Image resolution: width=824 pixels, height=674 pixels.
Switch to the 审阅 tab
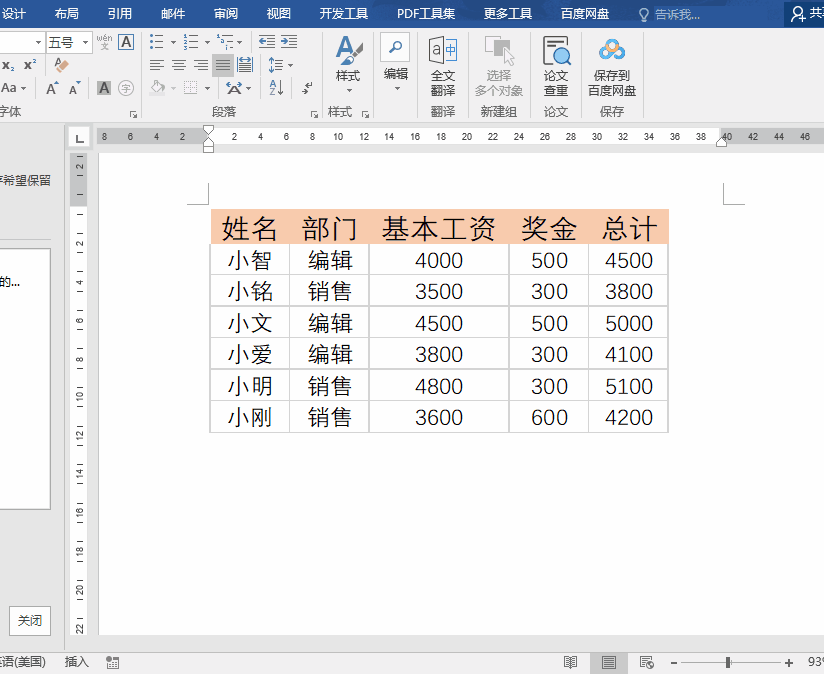226,13
